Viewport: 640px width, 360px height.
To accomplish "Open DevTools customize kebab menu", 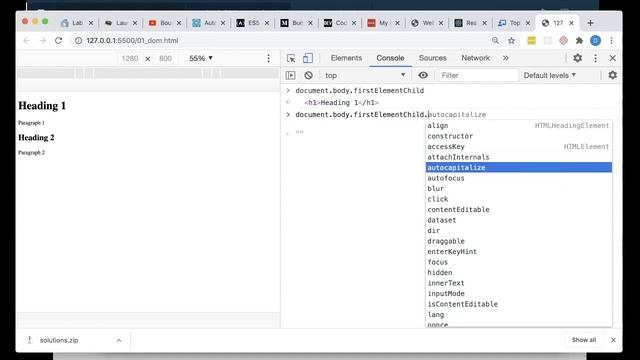I will [596, 58].
